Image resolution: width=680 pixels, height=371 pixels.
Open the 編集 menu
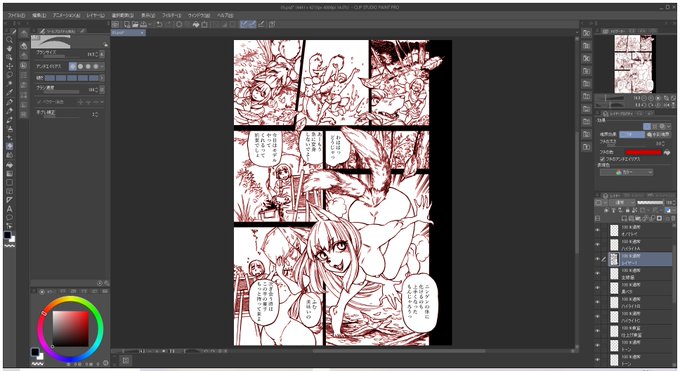(39, 15)
